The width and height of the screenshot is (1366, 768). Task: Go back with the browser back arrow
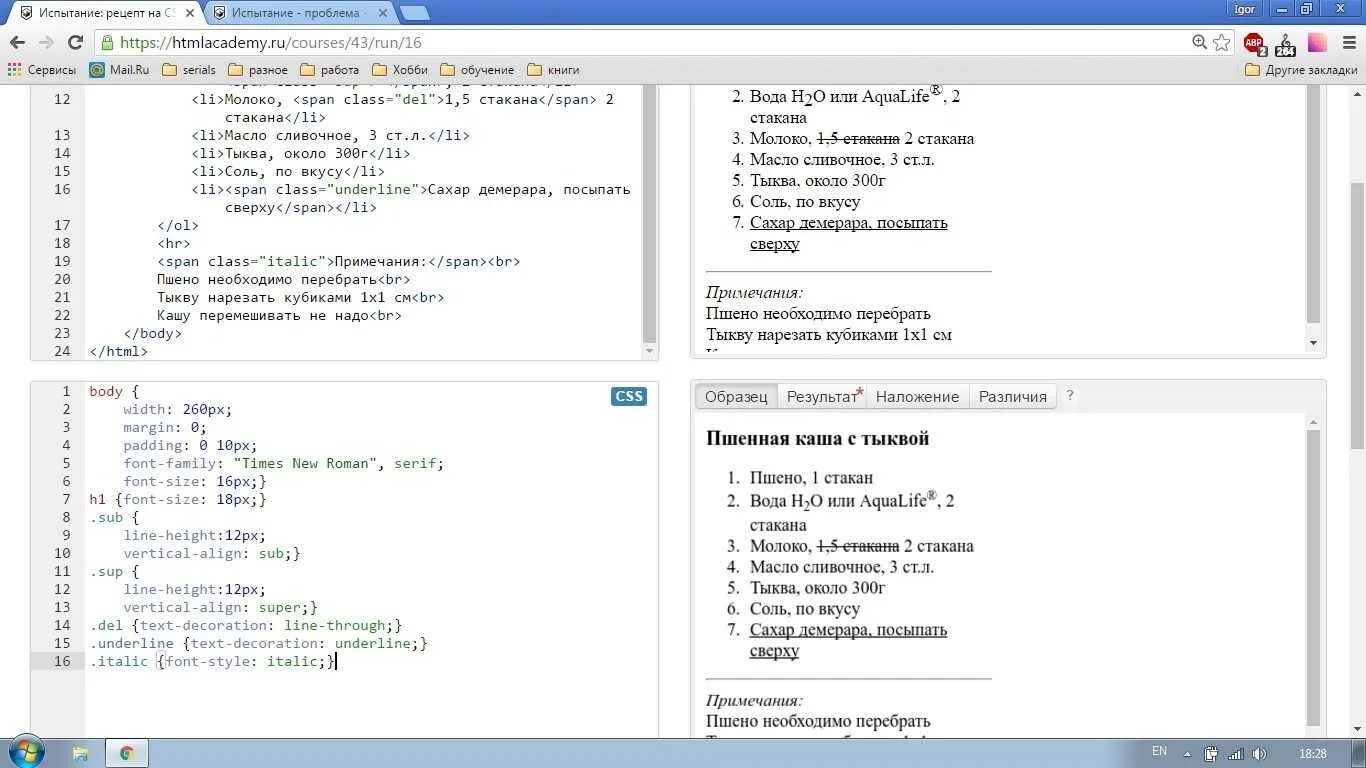pos(17,43)
